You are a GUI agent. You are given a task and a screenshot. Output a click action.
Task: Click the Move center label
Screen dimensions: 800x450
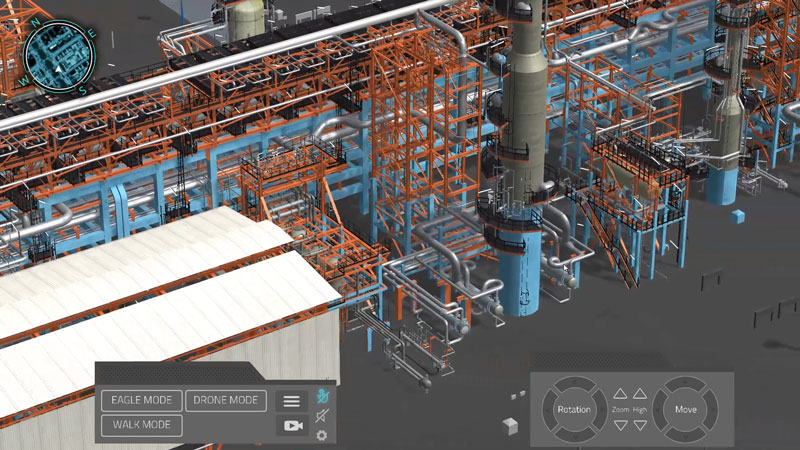pos(686,410)
